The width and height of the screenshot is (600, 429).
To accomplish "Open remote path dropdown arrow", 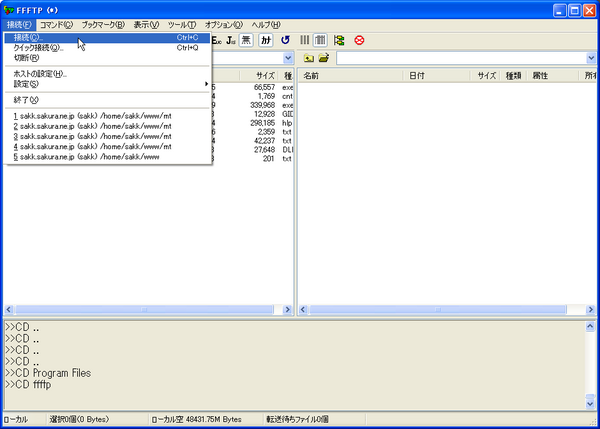I will point(591,58).
